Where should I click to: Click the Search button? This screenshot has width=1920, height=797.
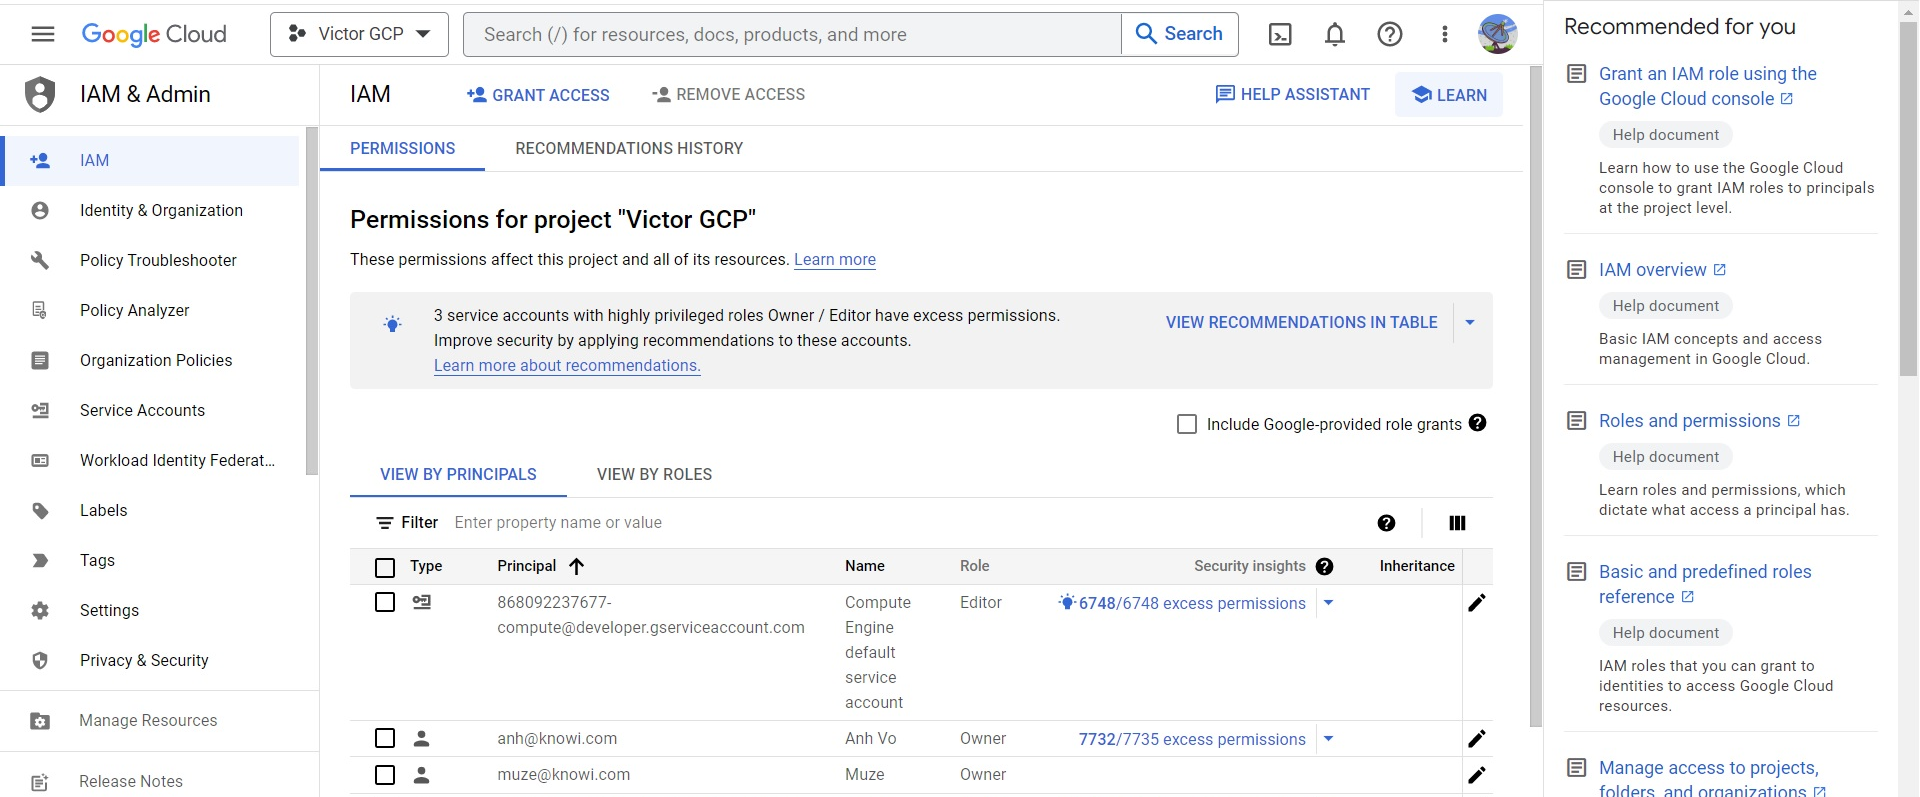click(1180, 34)
